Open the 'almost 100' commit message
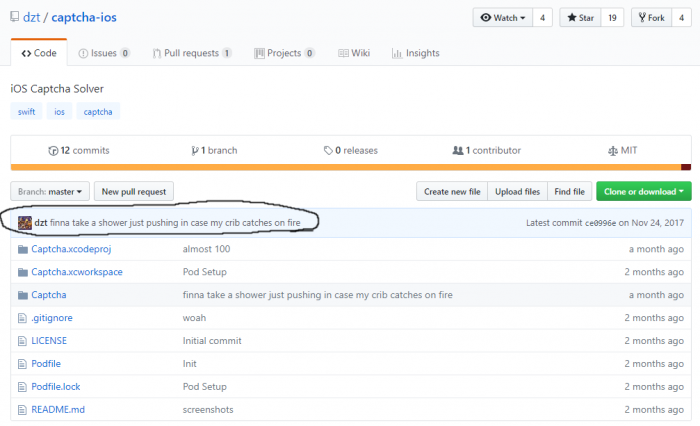The height and width of the screenshot is (426, 700). (x=206, y=249)
